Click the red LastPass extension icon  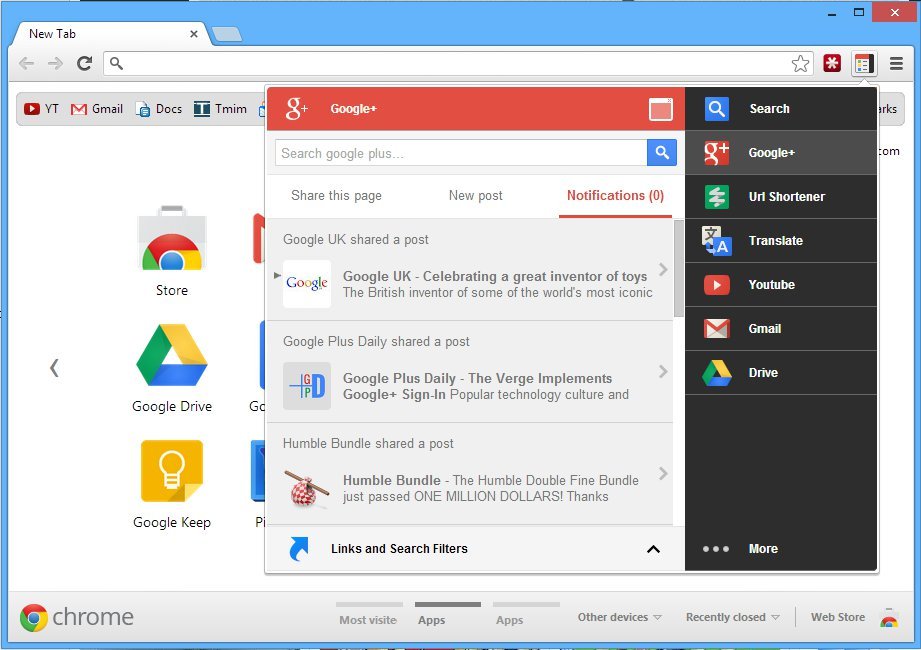pyautogui.click(x=832, y=63)
